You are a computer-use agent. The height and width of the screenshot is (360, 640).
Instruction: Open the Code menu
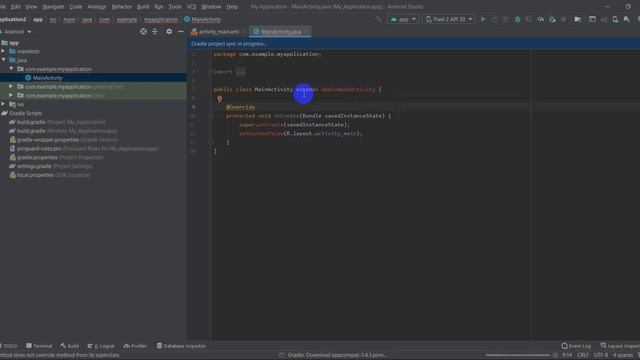[76, 7]
